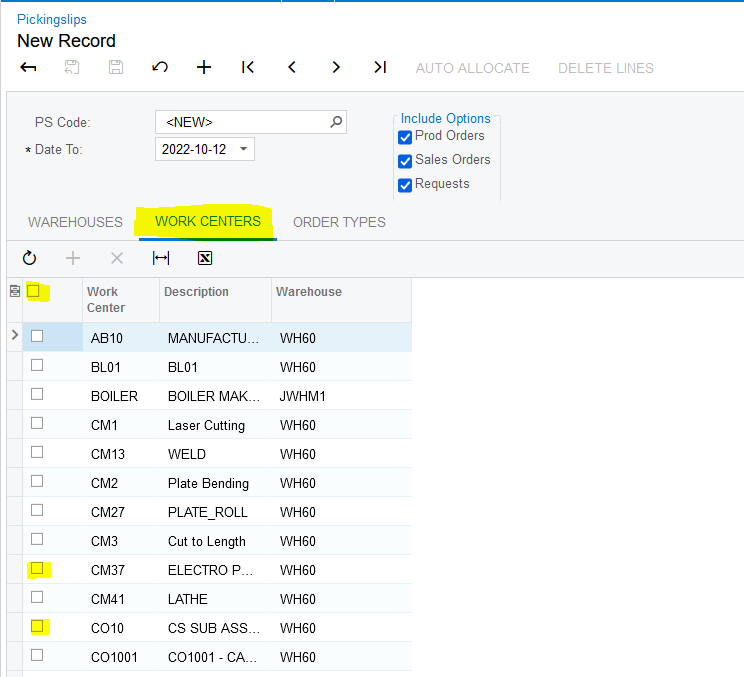
Task: Go to next record arrow
Action: [336, 68]
